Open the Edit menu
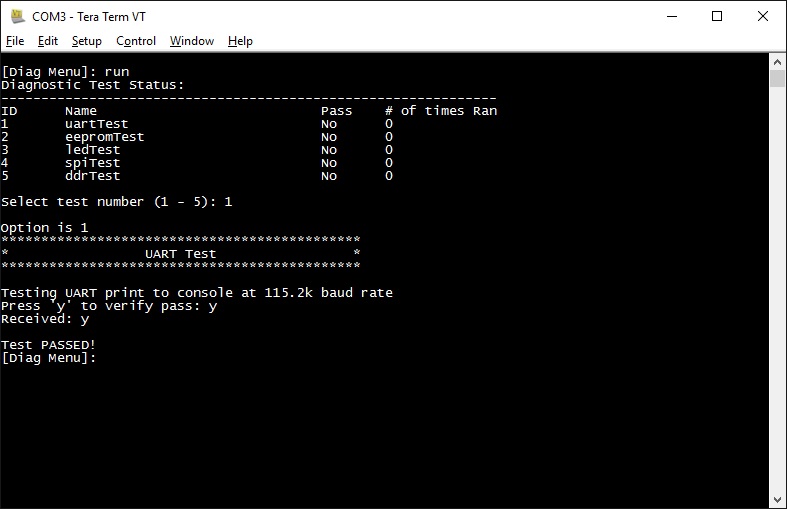This screenshot has height=509, width=787. click(48, 41)
